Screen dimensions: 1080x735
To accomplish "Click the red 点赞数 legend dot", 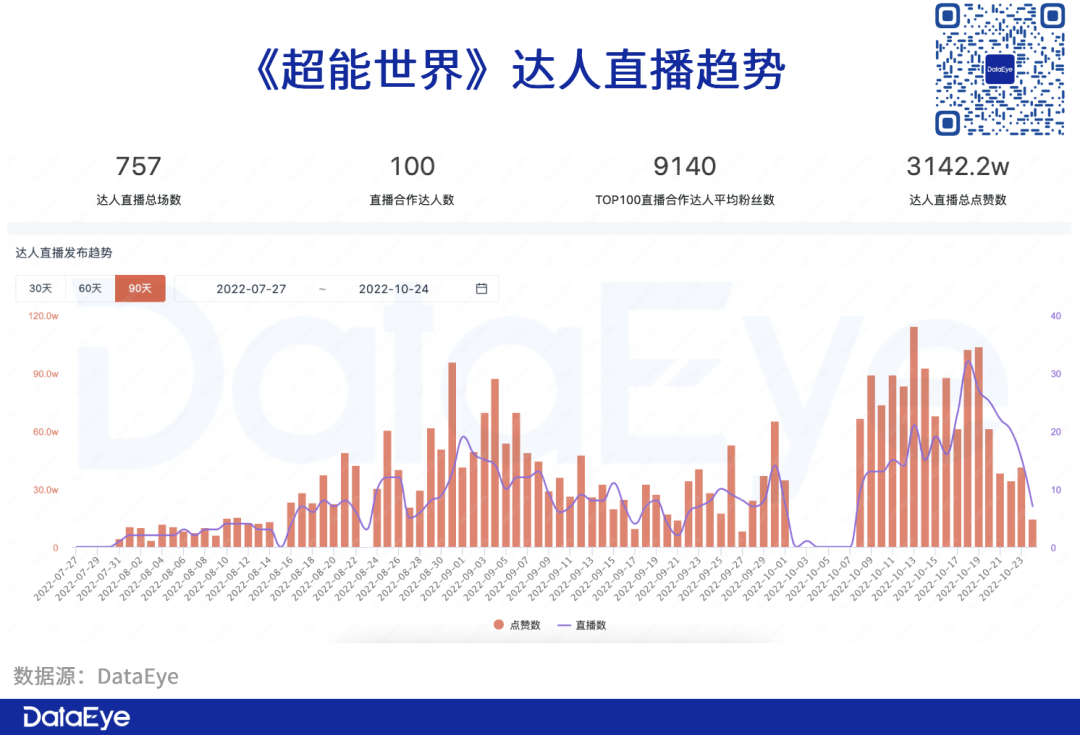I will [x=498, y=625].
